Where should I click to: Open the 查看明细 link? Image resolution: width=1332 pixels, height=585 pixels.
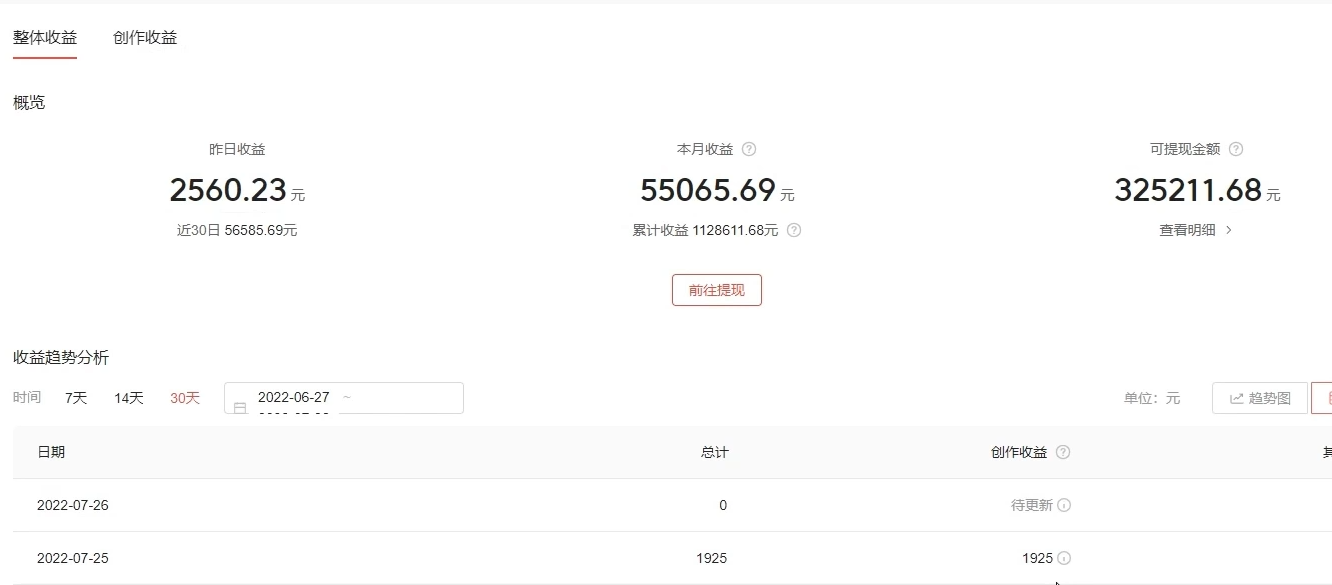pos(1188,230)
